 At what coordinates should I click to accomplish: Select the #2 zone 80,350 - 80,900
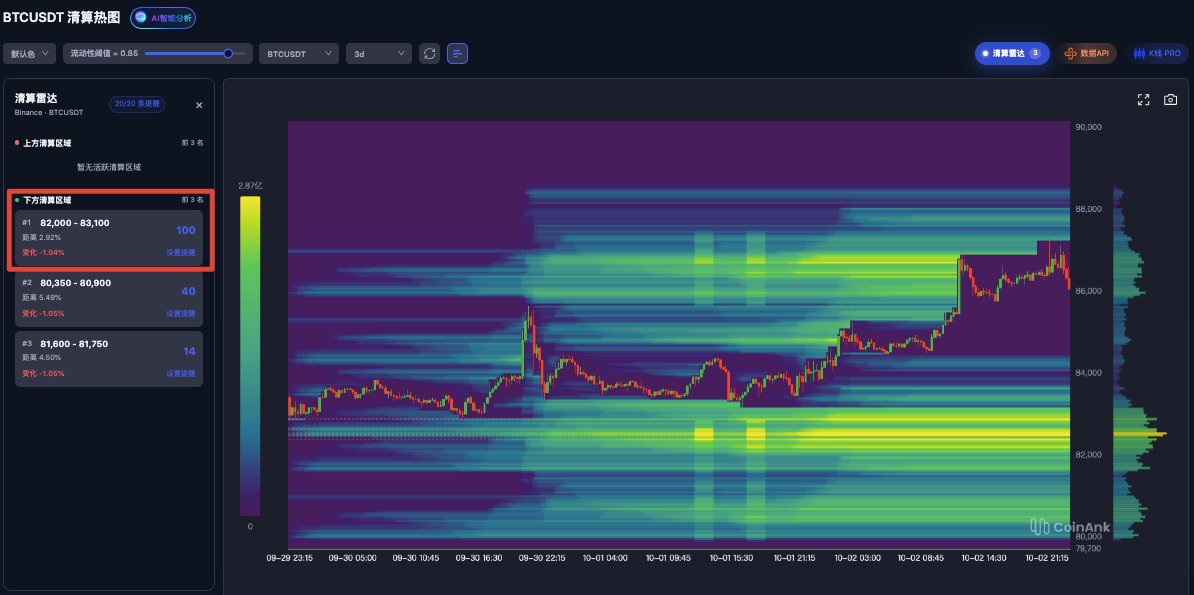tap(109, 299)
